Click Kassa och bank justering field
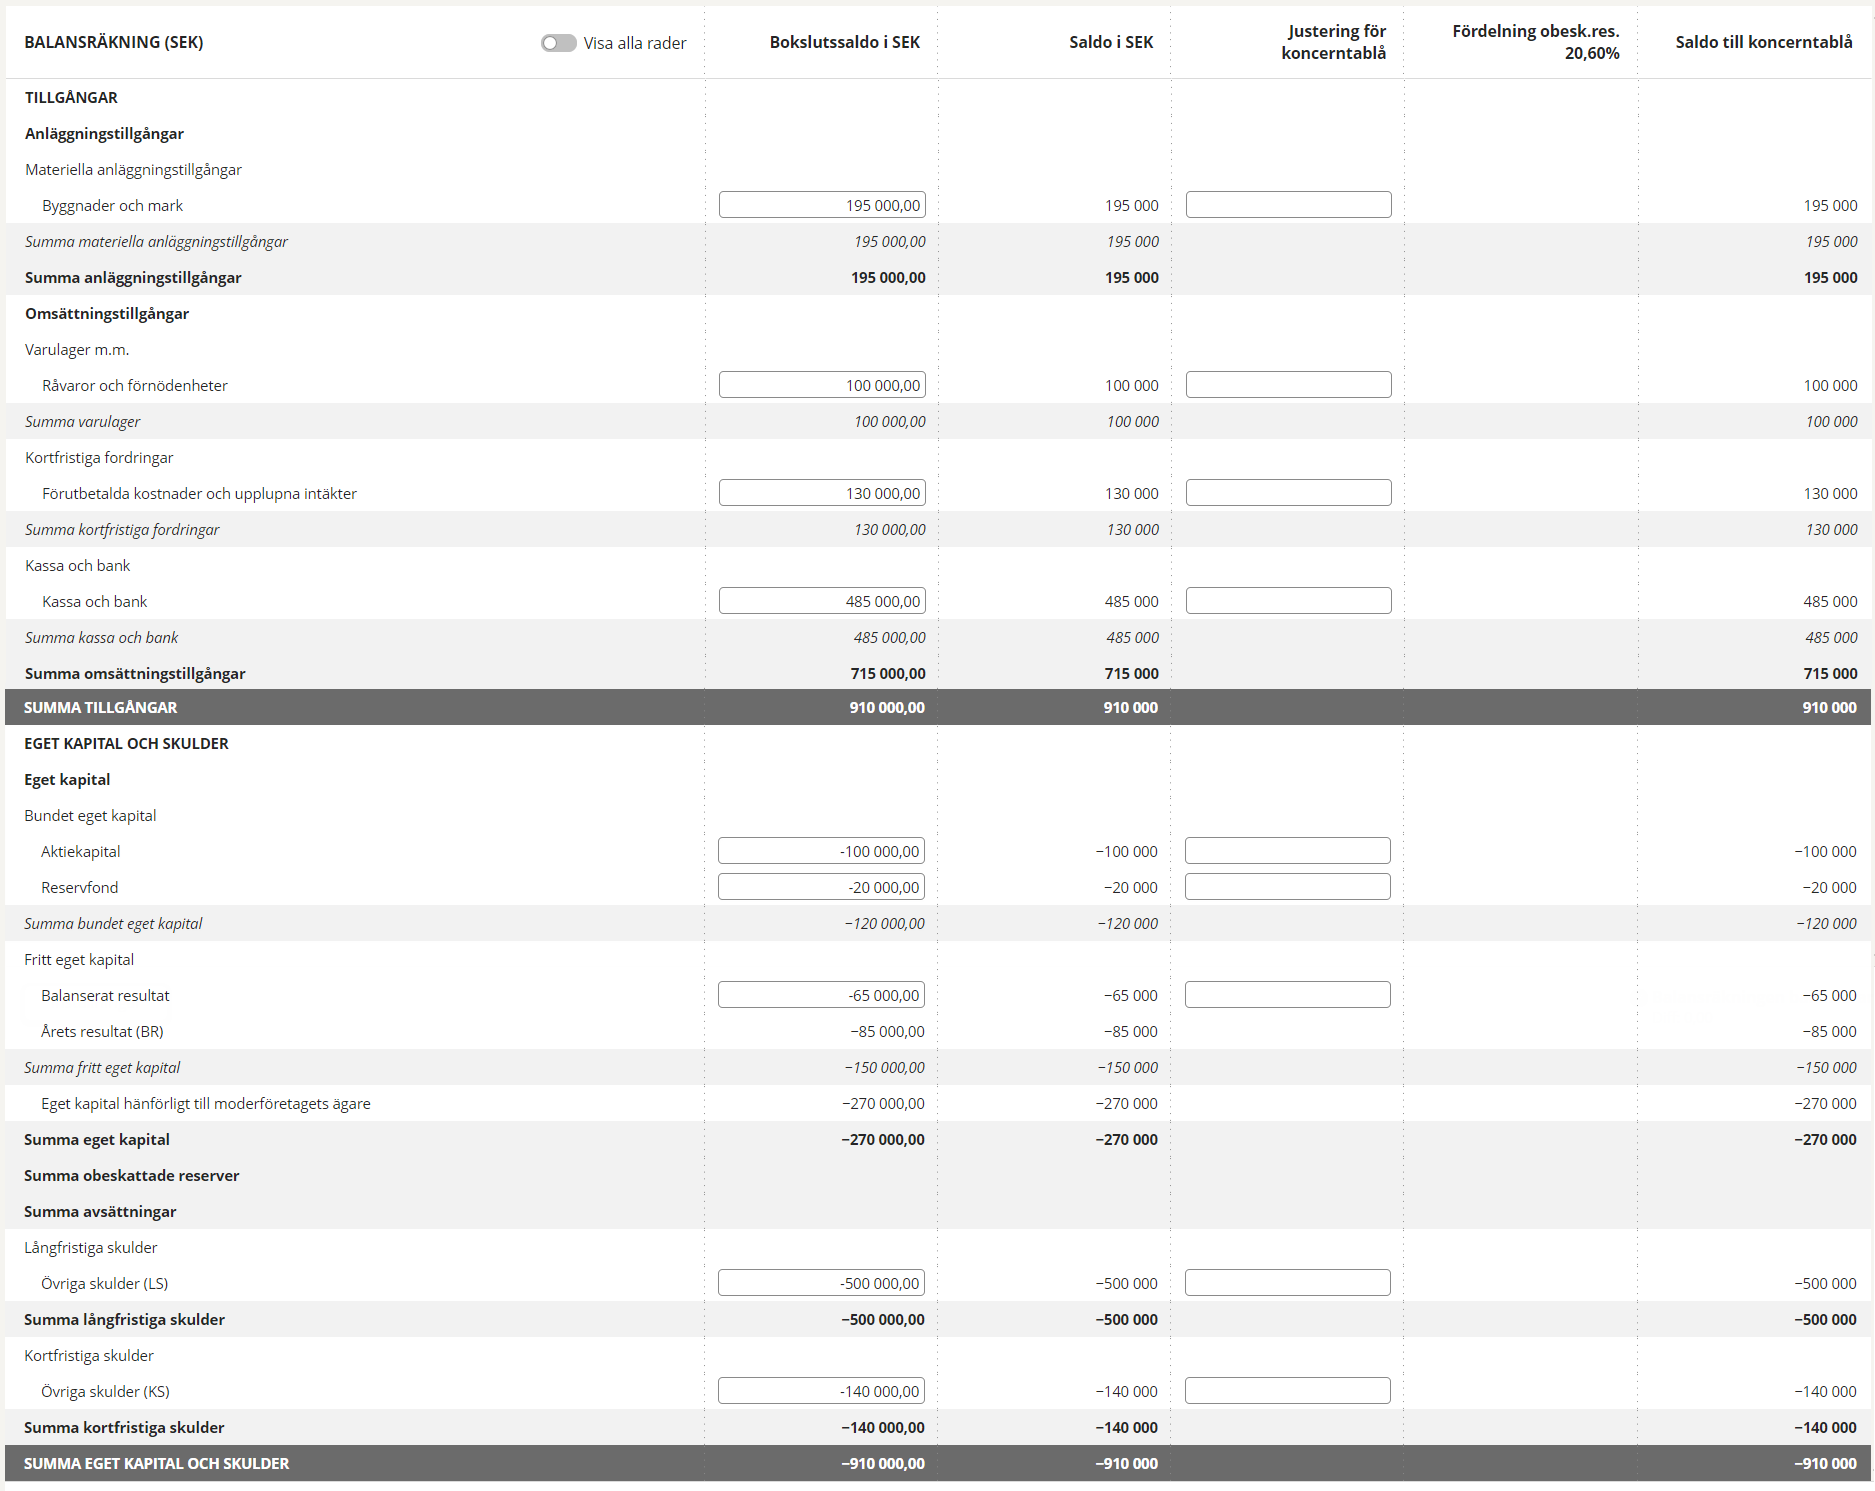Image resolution: width=1875 pixels, height=1491 pixels. pyautogui.click(x=1288, y=601)
